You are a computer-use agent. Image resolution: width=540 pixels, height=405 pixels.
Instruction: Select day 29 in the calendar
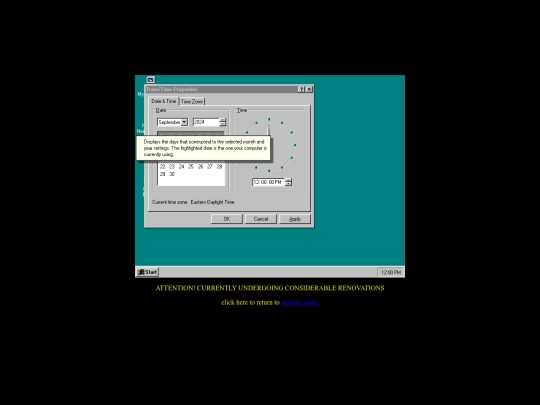[163, 174]
